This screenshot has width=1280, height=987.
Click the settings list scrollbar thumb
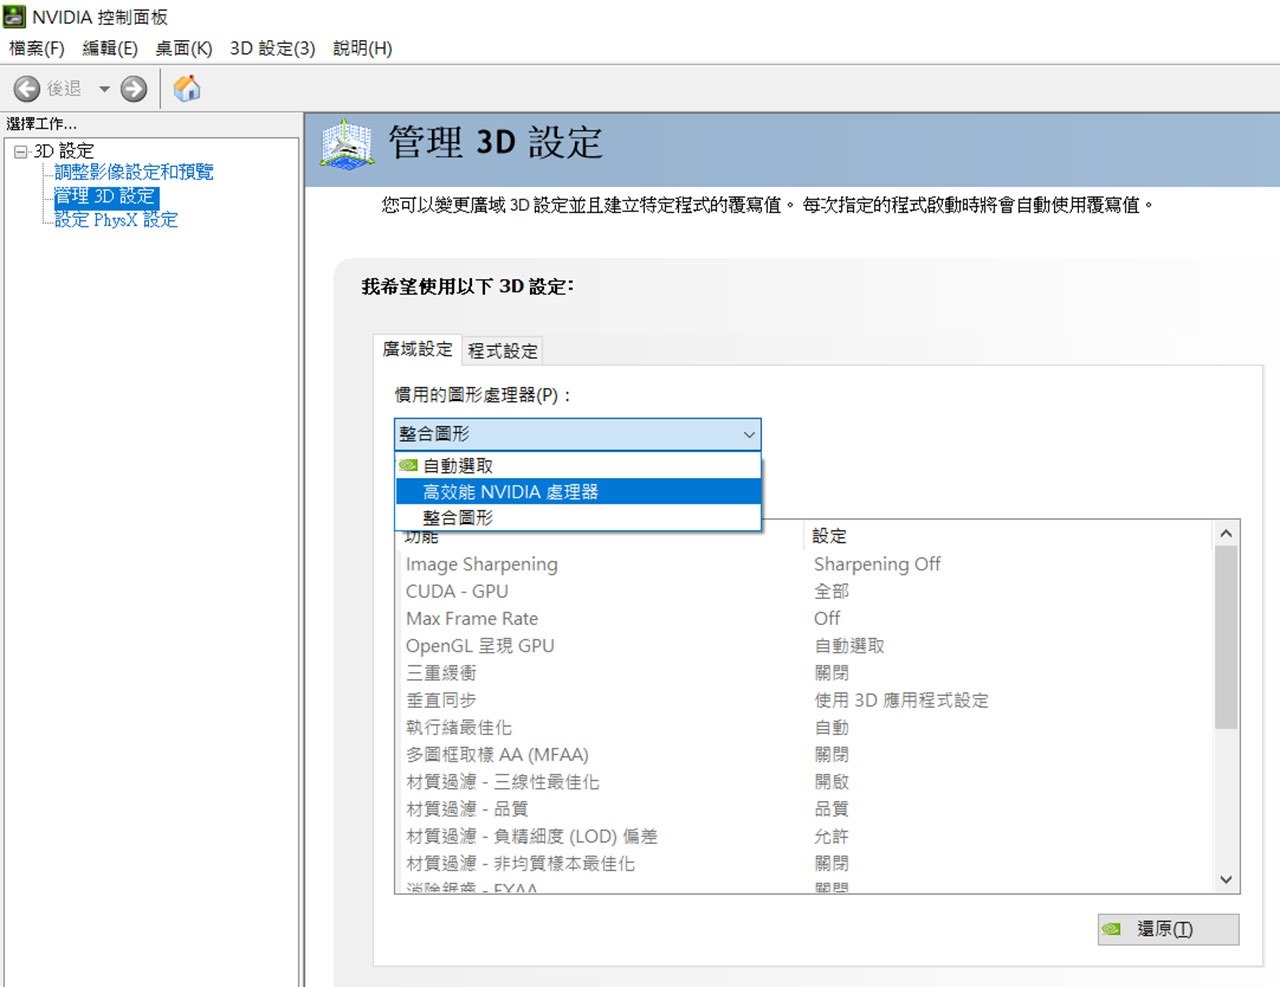pos(1226,638)
